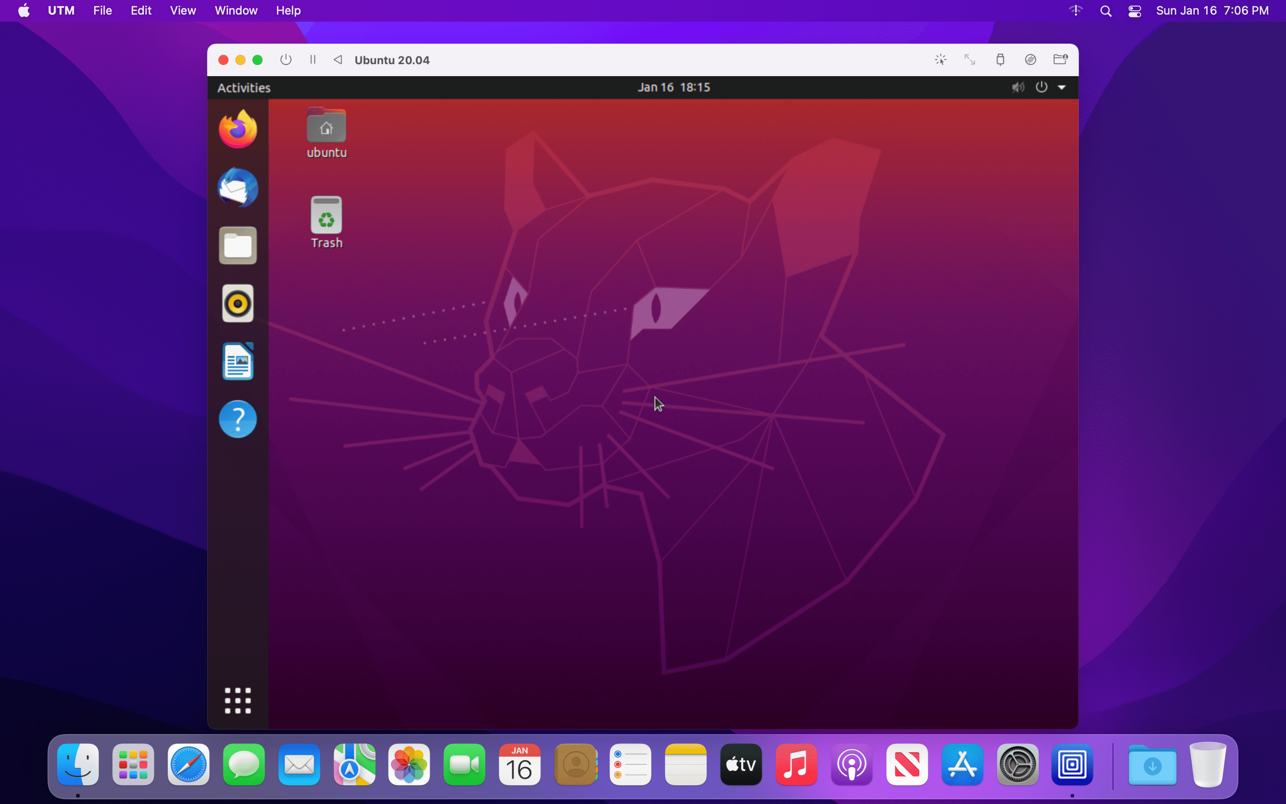Open the Edit menu

point(141,11)
